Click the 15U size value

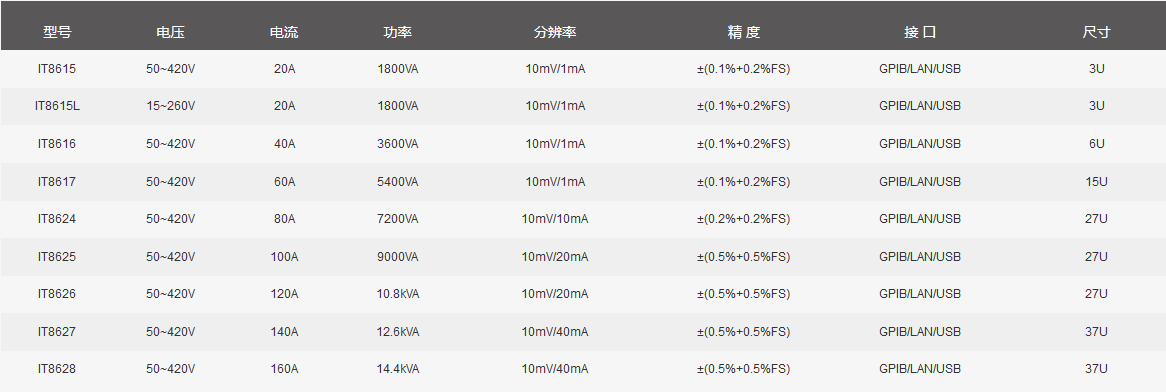(x=1097, y=181)
